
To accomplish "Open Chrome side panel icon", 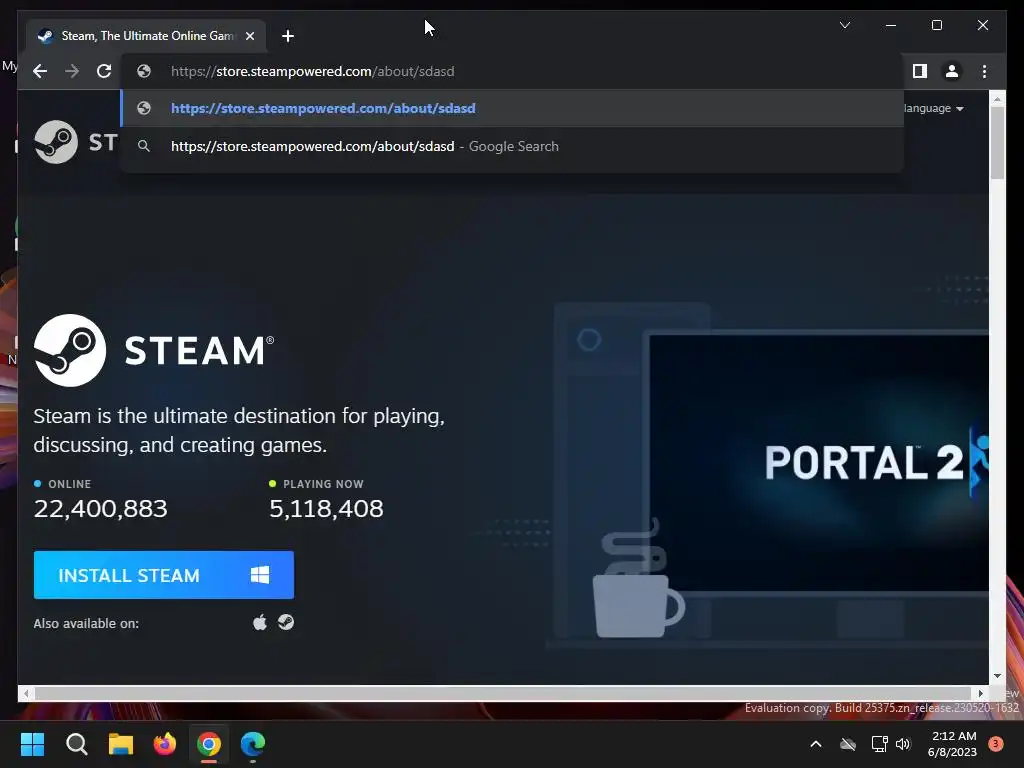I will (920, 71).
